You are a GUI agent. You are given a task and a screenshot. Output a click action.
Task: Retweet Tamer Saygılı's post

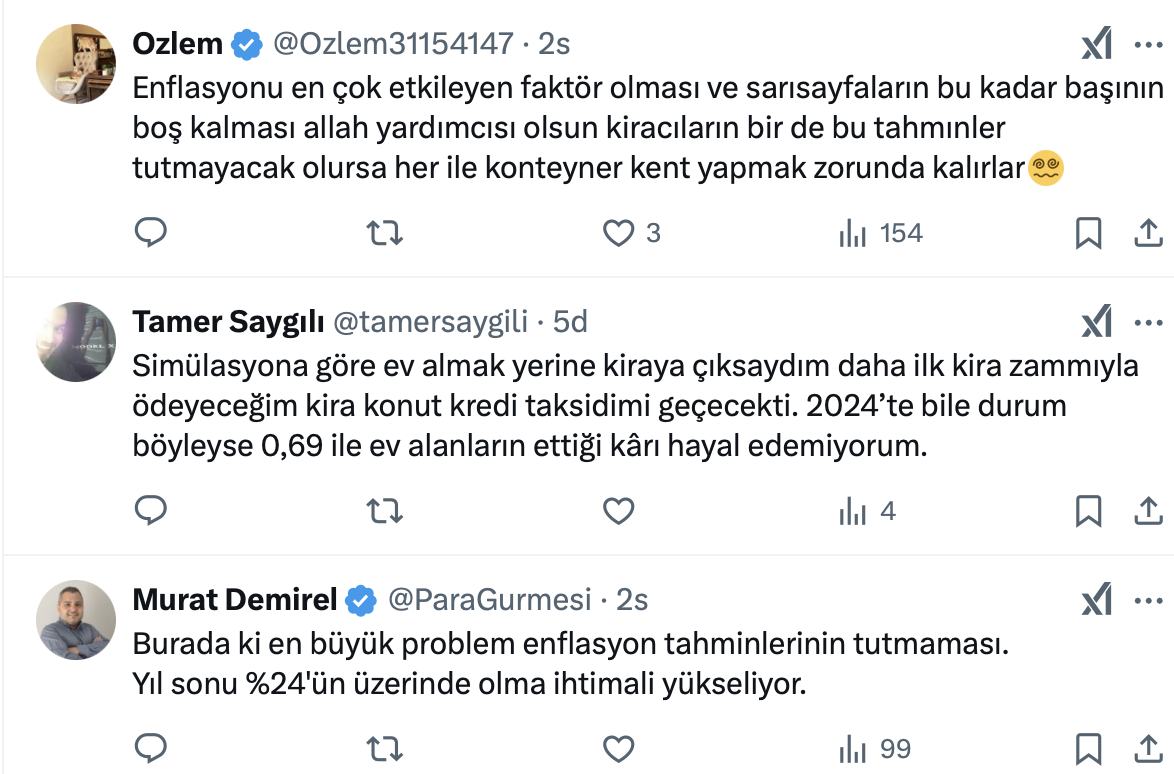tap(385, 511)
